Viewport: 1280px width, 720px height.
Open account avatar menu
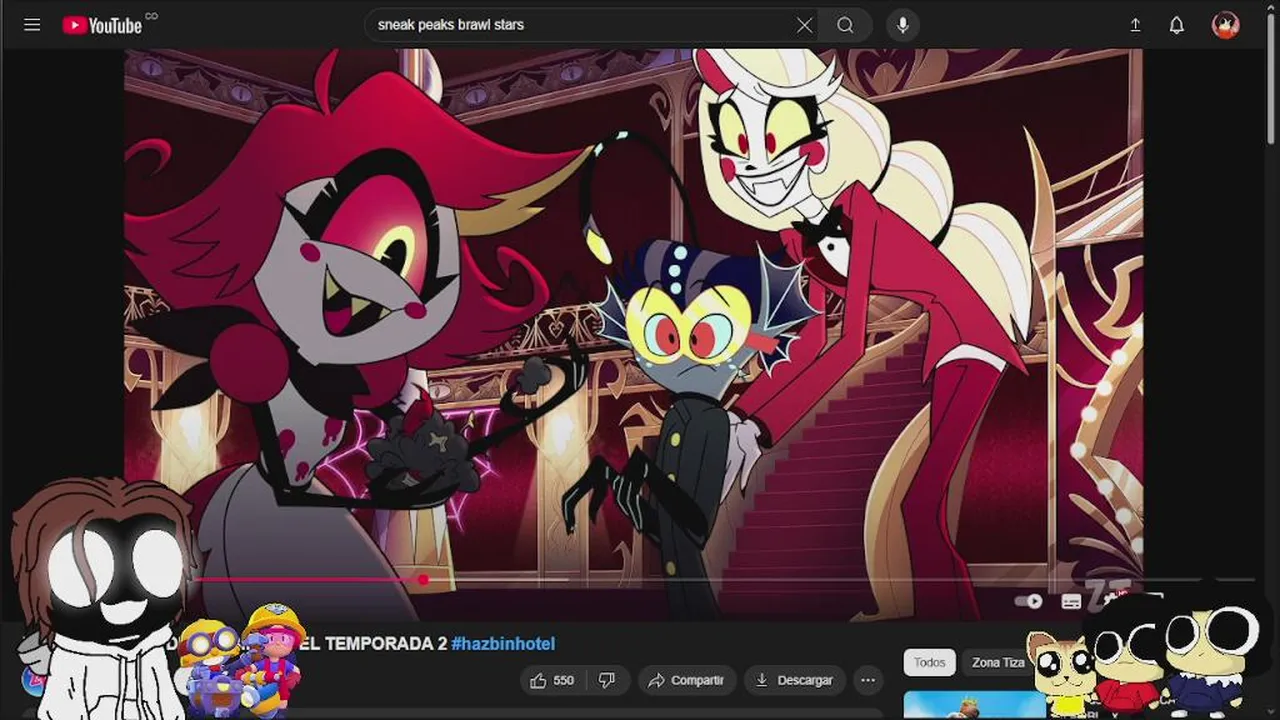[1226, 25]
